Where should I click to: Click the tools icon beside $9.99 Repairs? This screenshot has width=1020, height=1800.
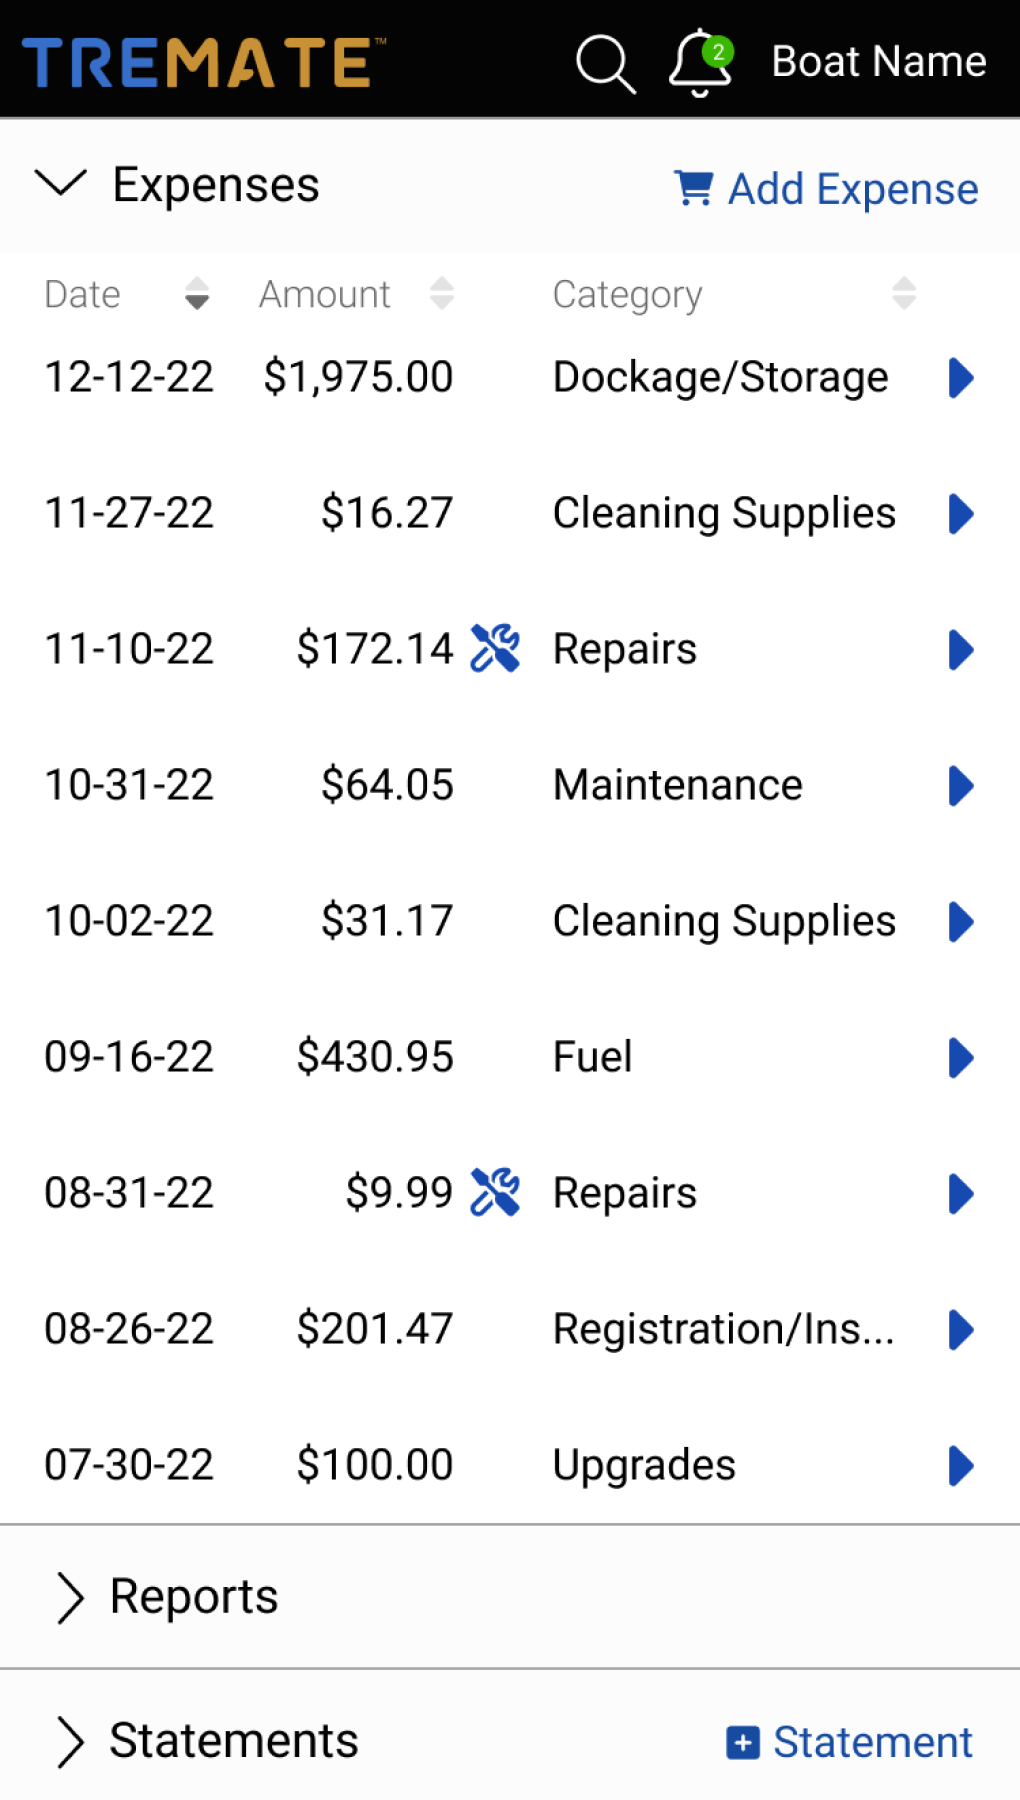(x=495, y=1193)
